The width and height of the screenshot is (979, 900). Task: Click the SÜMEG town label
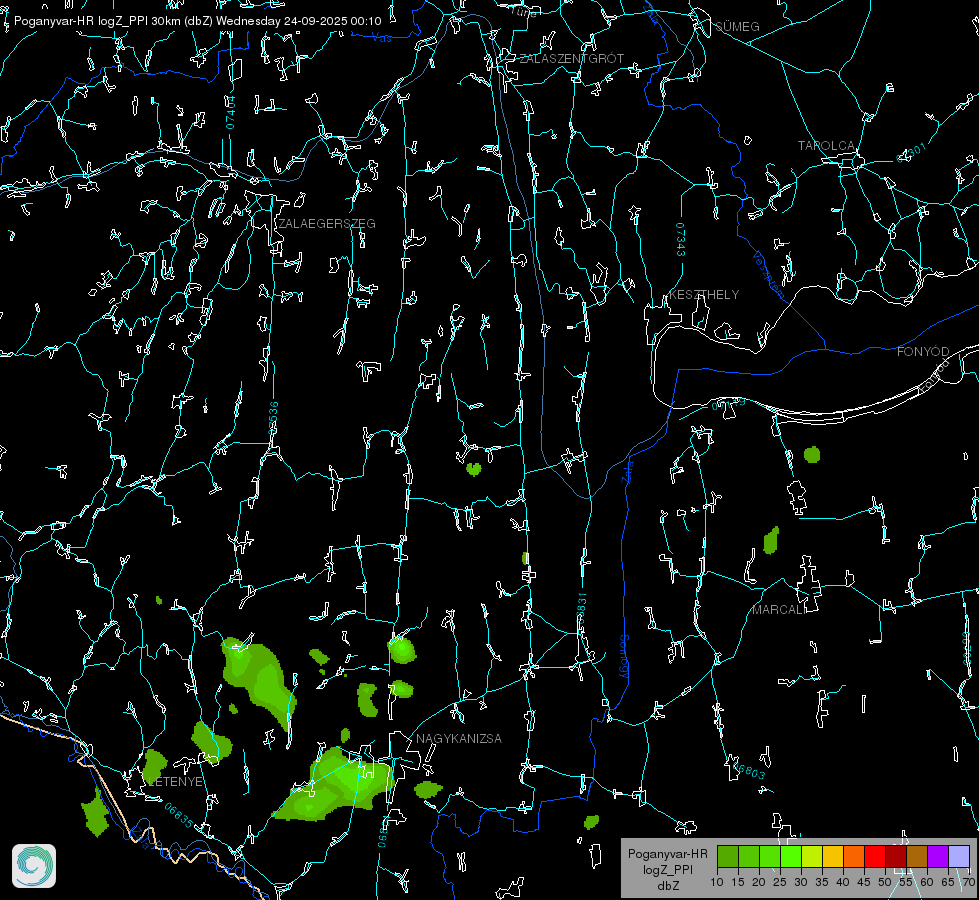tap(737, 26)
